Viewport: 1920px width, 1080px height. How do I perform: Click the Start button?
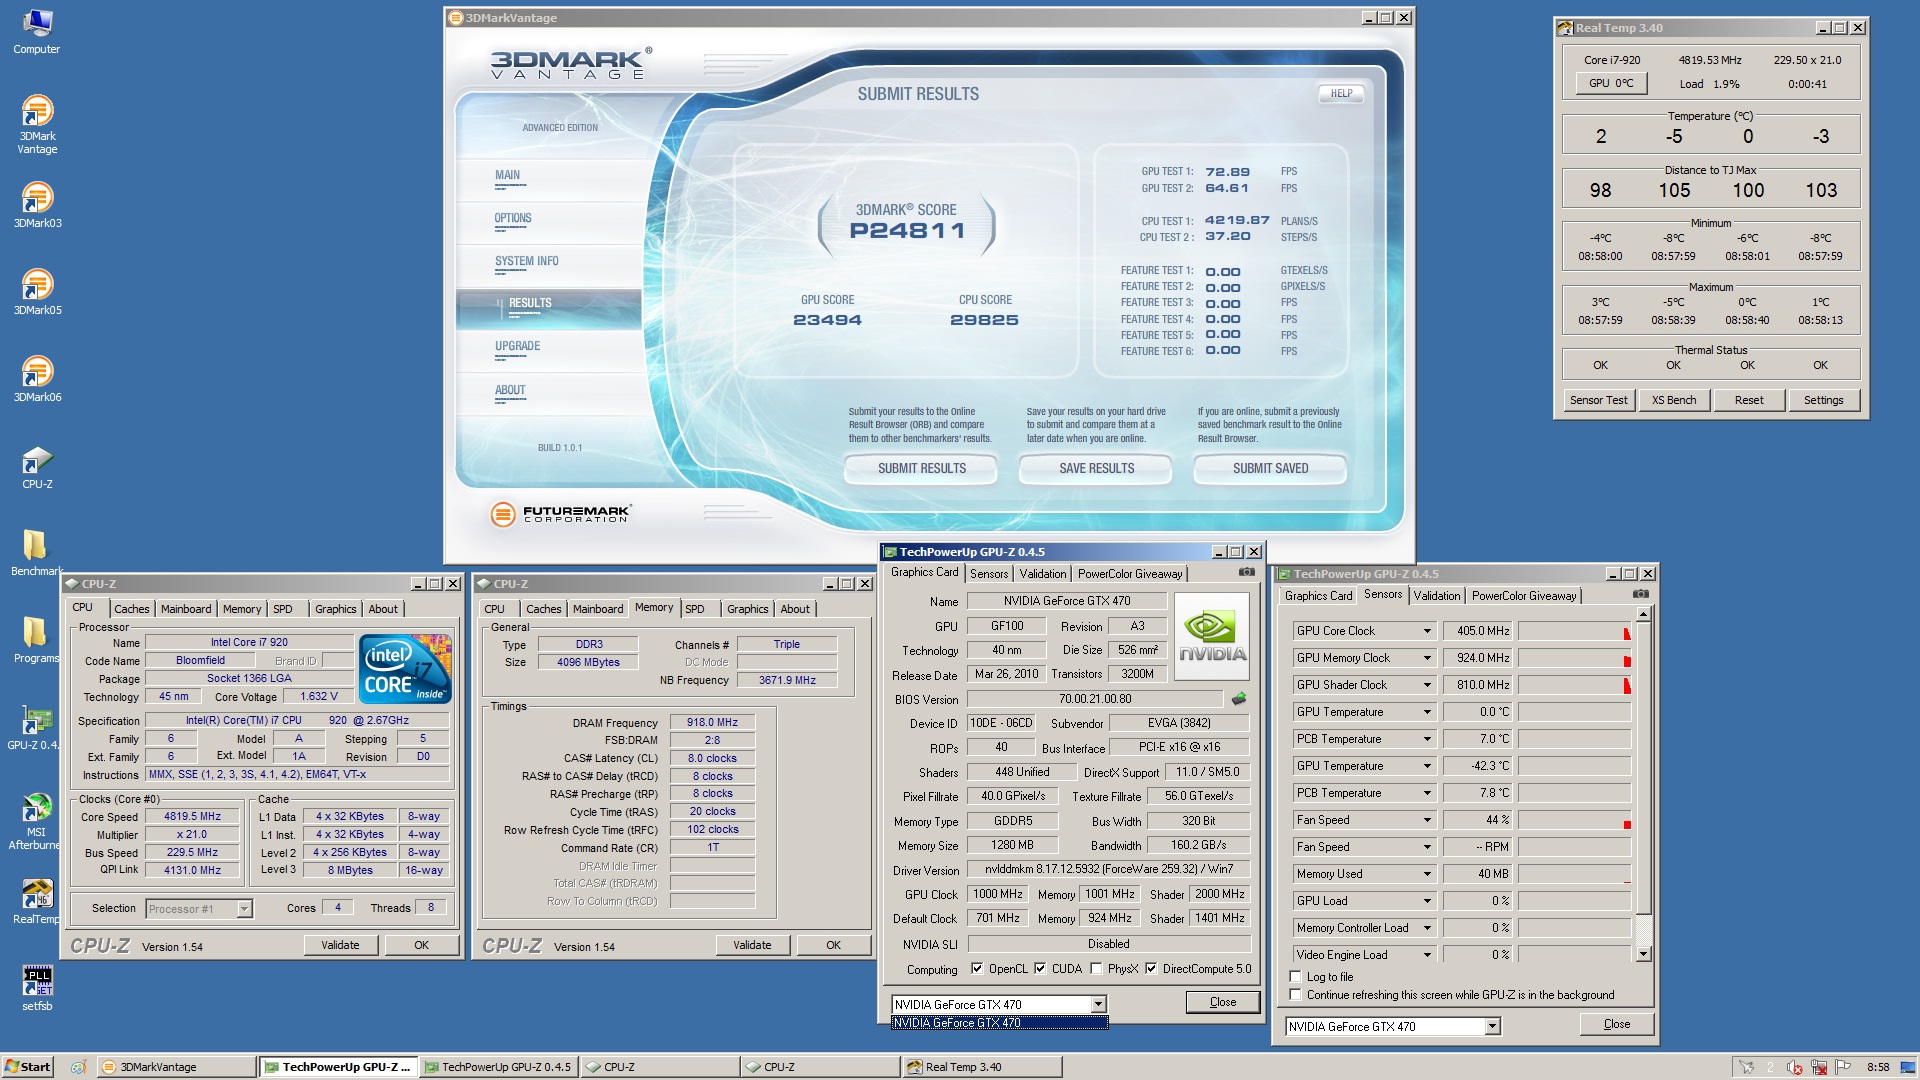(28, 1067)
